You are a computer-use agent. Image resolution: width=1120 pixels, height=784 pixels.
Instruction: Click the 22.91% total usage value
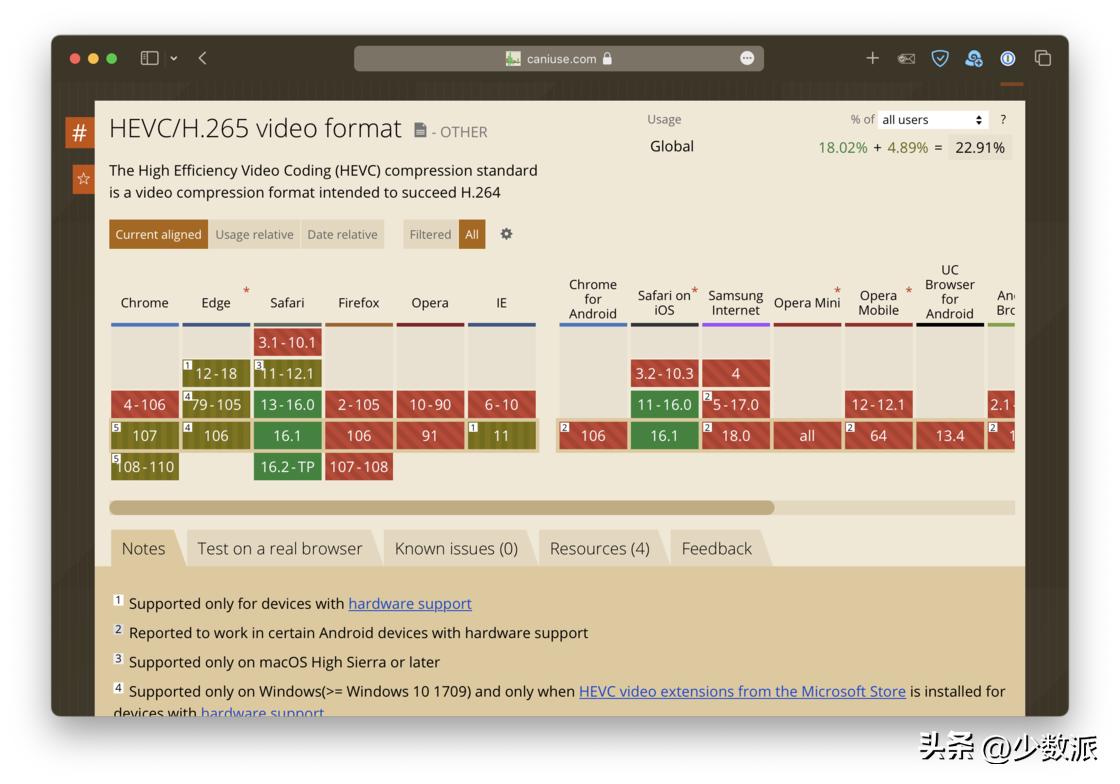980,148
